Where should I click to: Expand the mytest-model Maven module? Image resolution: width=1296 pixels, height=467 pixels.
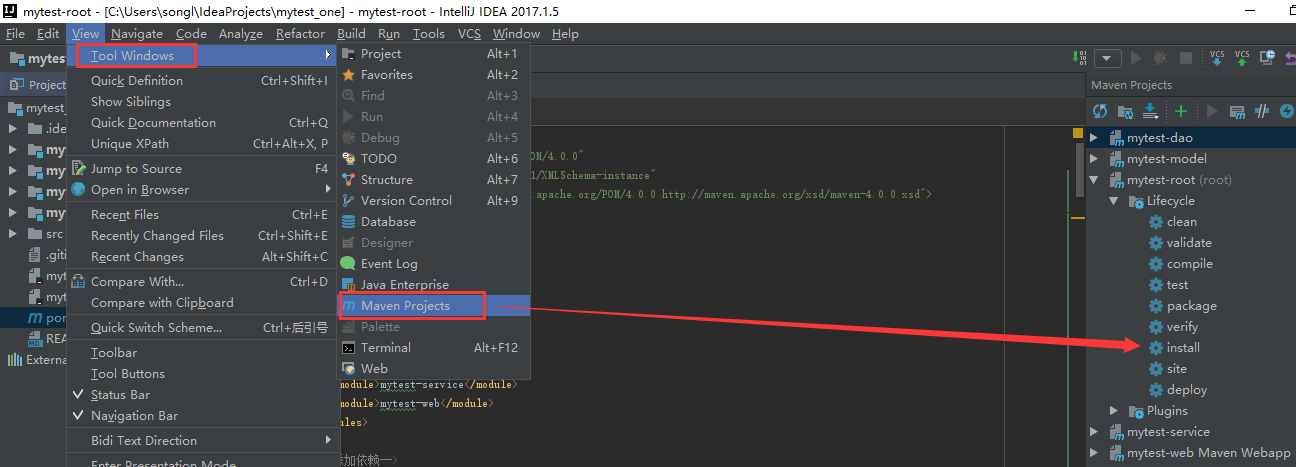(1094, 159)
